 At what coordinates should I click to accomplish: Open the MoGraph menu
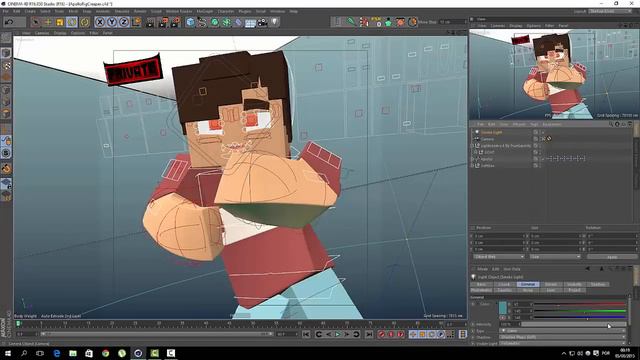pyautogui.click(x=205, y=11)
